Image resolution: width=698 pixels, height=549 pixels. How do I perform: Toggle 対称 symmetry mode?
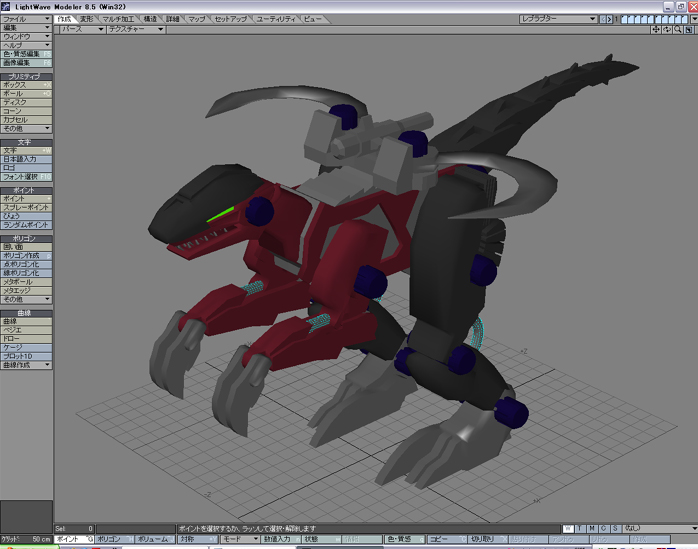tap(198, 539)
